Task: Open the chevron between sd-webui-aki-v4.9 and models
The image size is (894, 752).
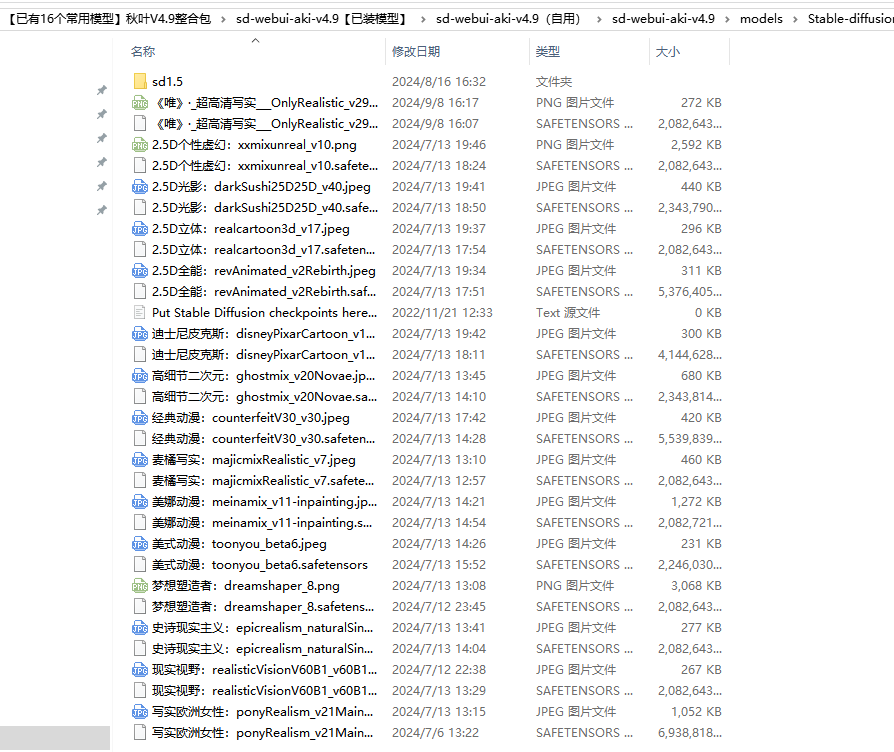Action: (728, 19)
